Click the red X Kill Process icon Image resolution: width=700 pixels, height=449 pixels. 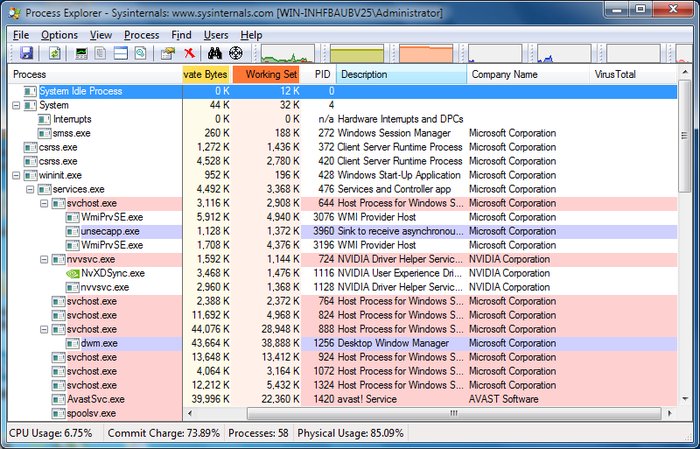tap(189, 54)
